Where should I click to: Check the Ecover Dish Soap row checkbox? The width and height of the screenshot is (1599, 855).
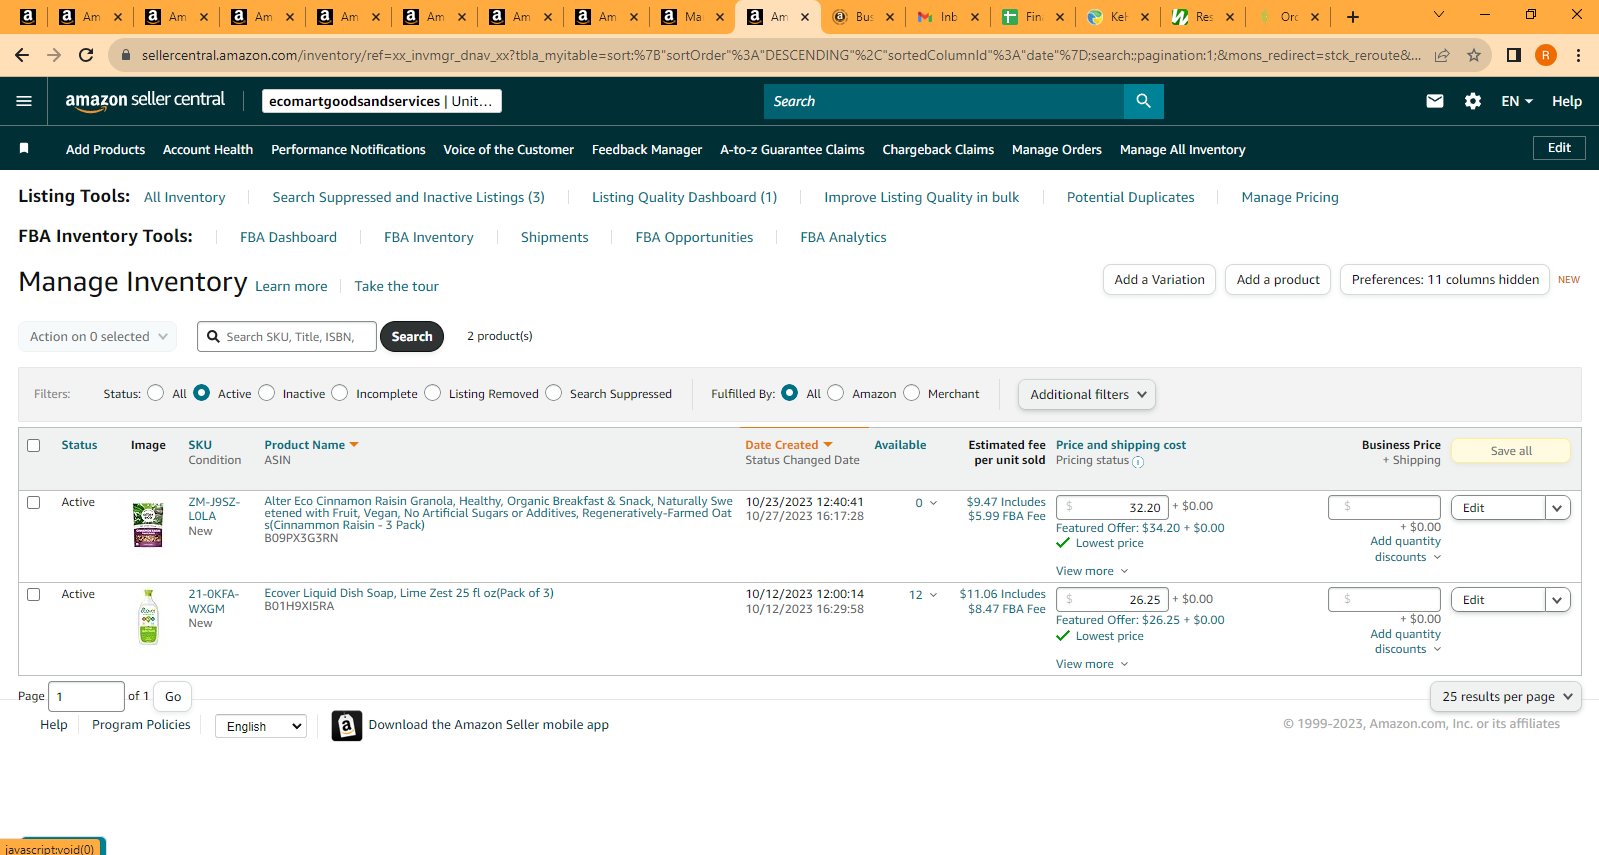[x=34, y=595]
